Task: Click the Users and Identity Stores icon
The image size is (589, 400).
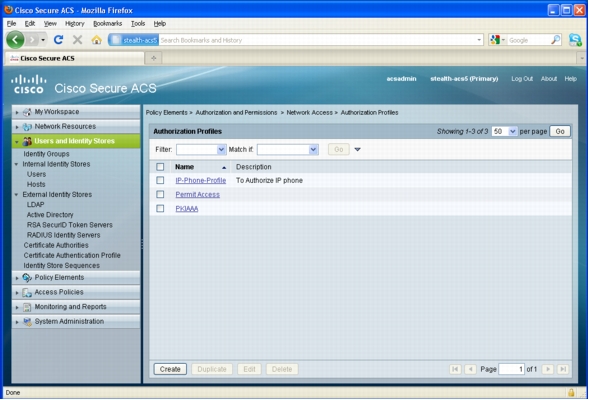Action: [x=27, y=141]
